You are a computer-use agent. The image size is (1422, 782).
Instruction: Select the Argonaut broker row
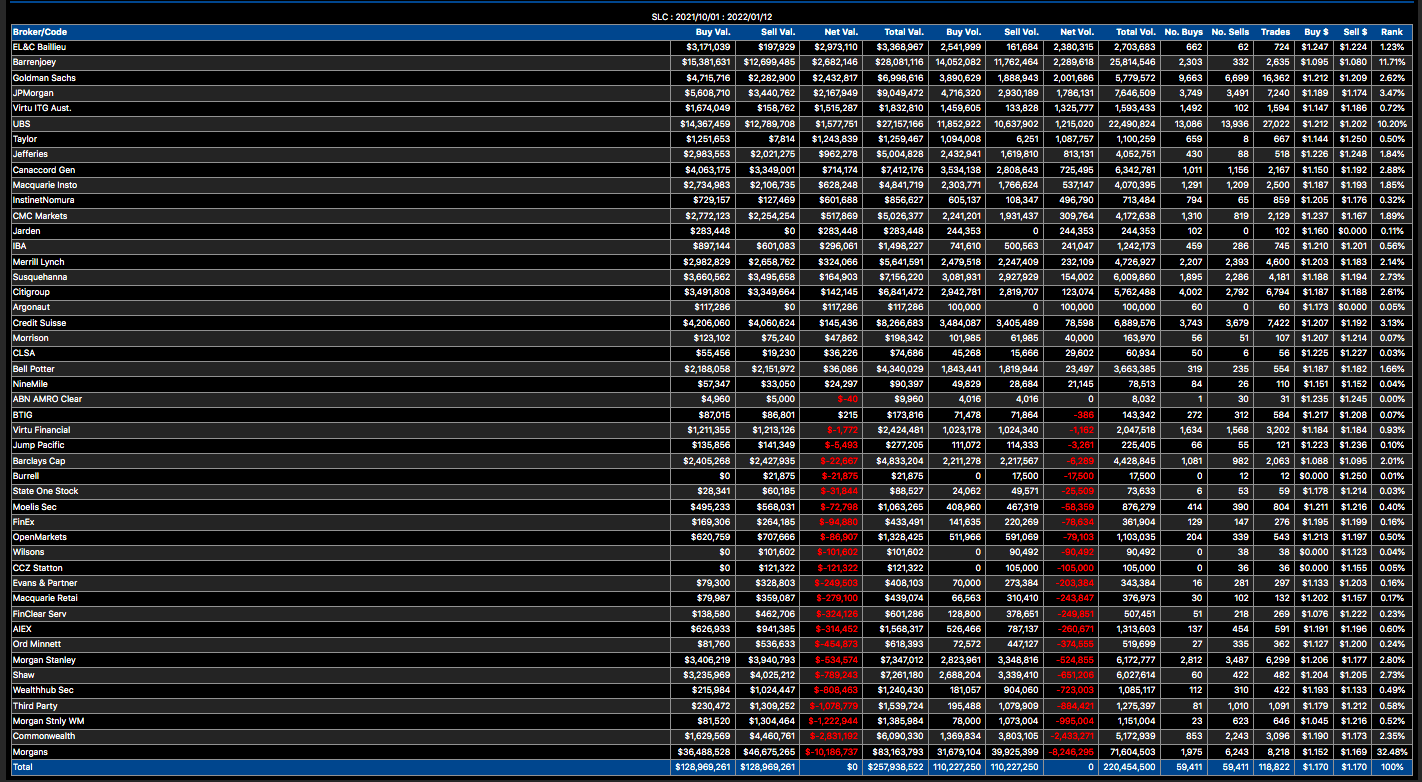coord(709,307)
